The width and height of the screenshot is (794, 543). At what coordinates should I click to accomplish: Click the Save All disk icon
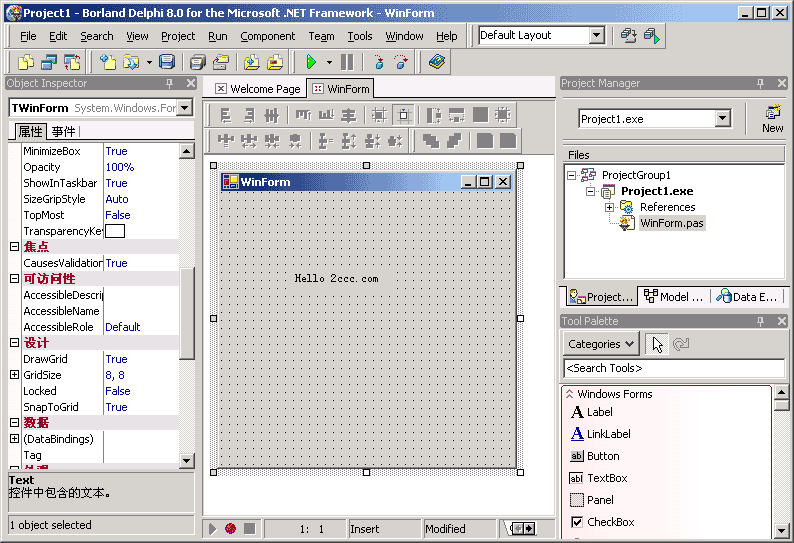click(x=197, y=62)
